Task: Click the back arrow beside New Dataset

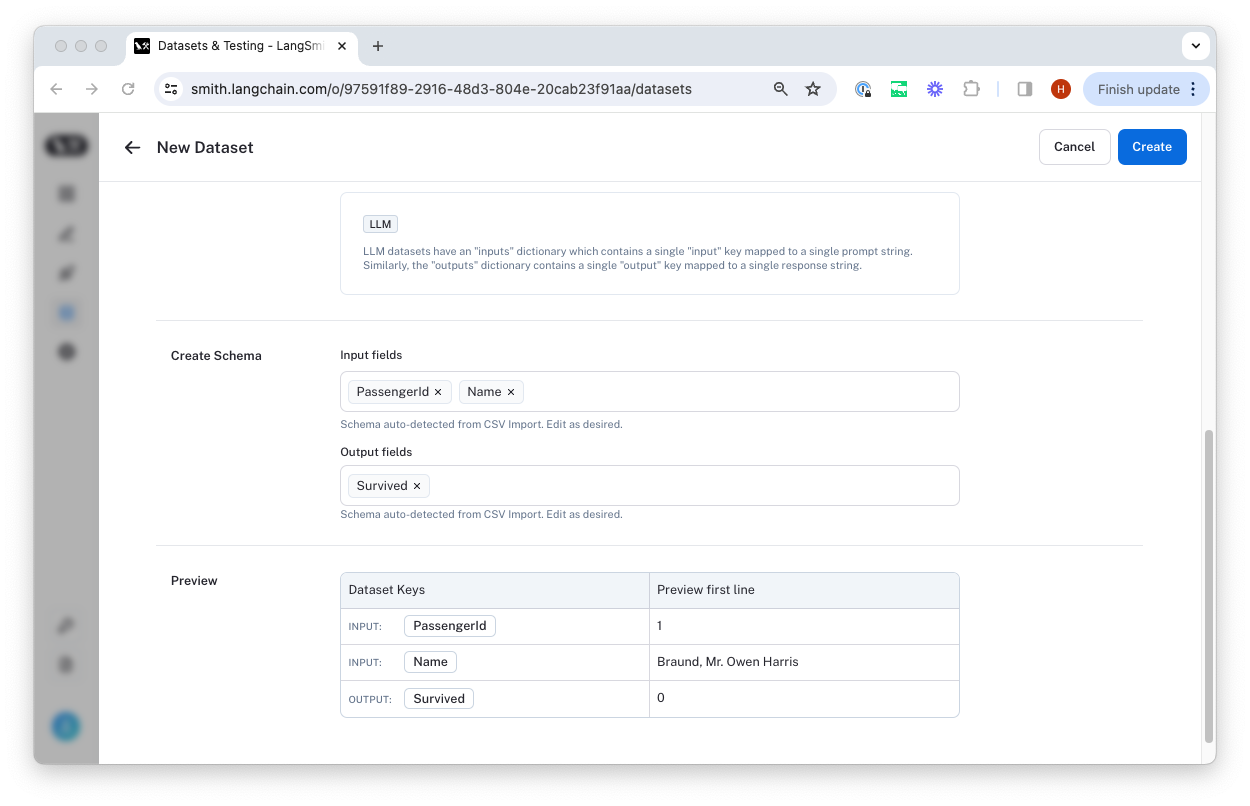Action: [132, 147]
